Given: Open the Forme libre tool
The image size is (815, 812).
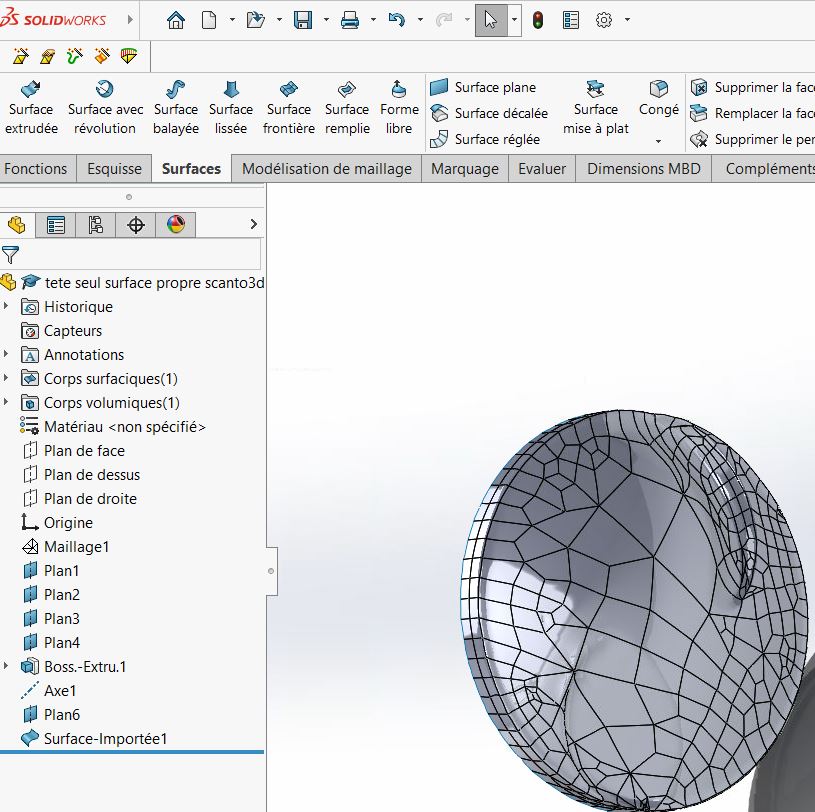Looking at the screenshot, I should (399, 108).
